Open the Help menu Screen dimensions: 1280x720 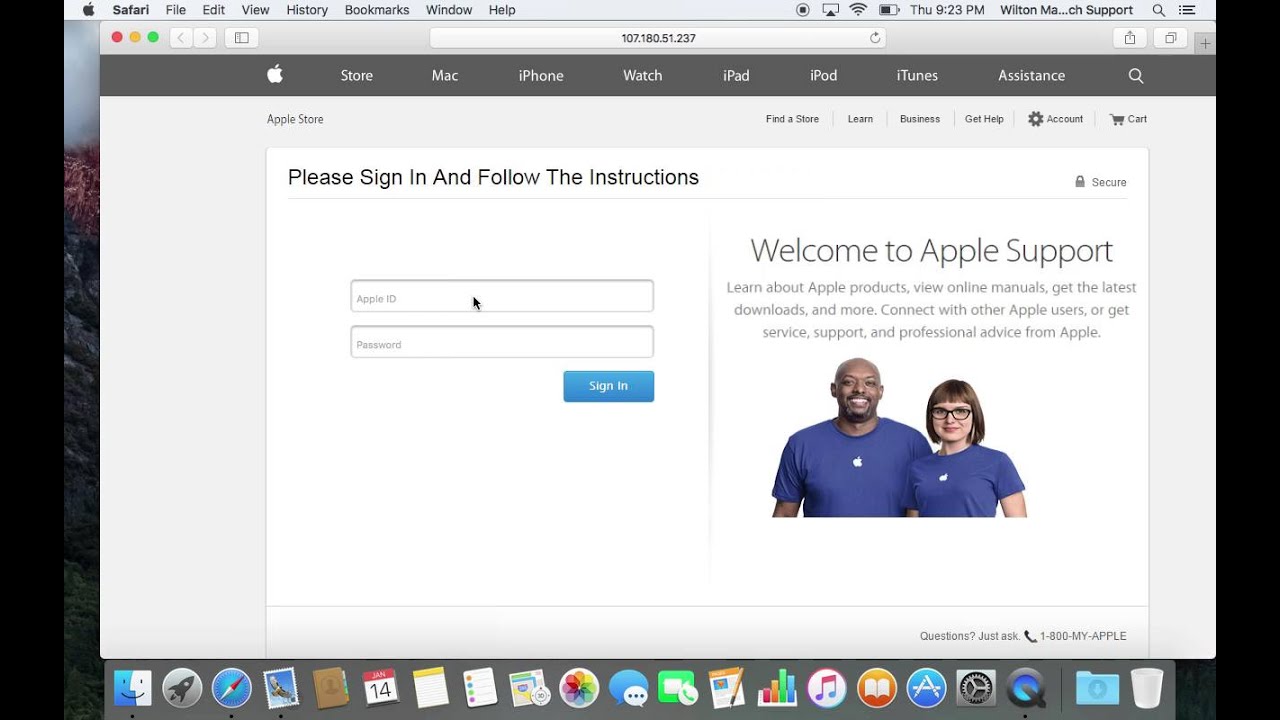(x=502, y=10)
